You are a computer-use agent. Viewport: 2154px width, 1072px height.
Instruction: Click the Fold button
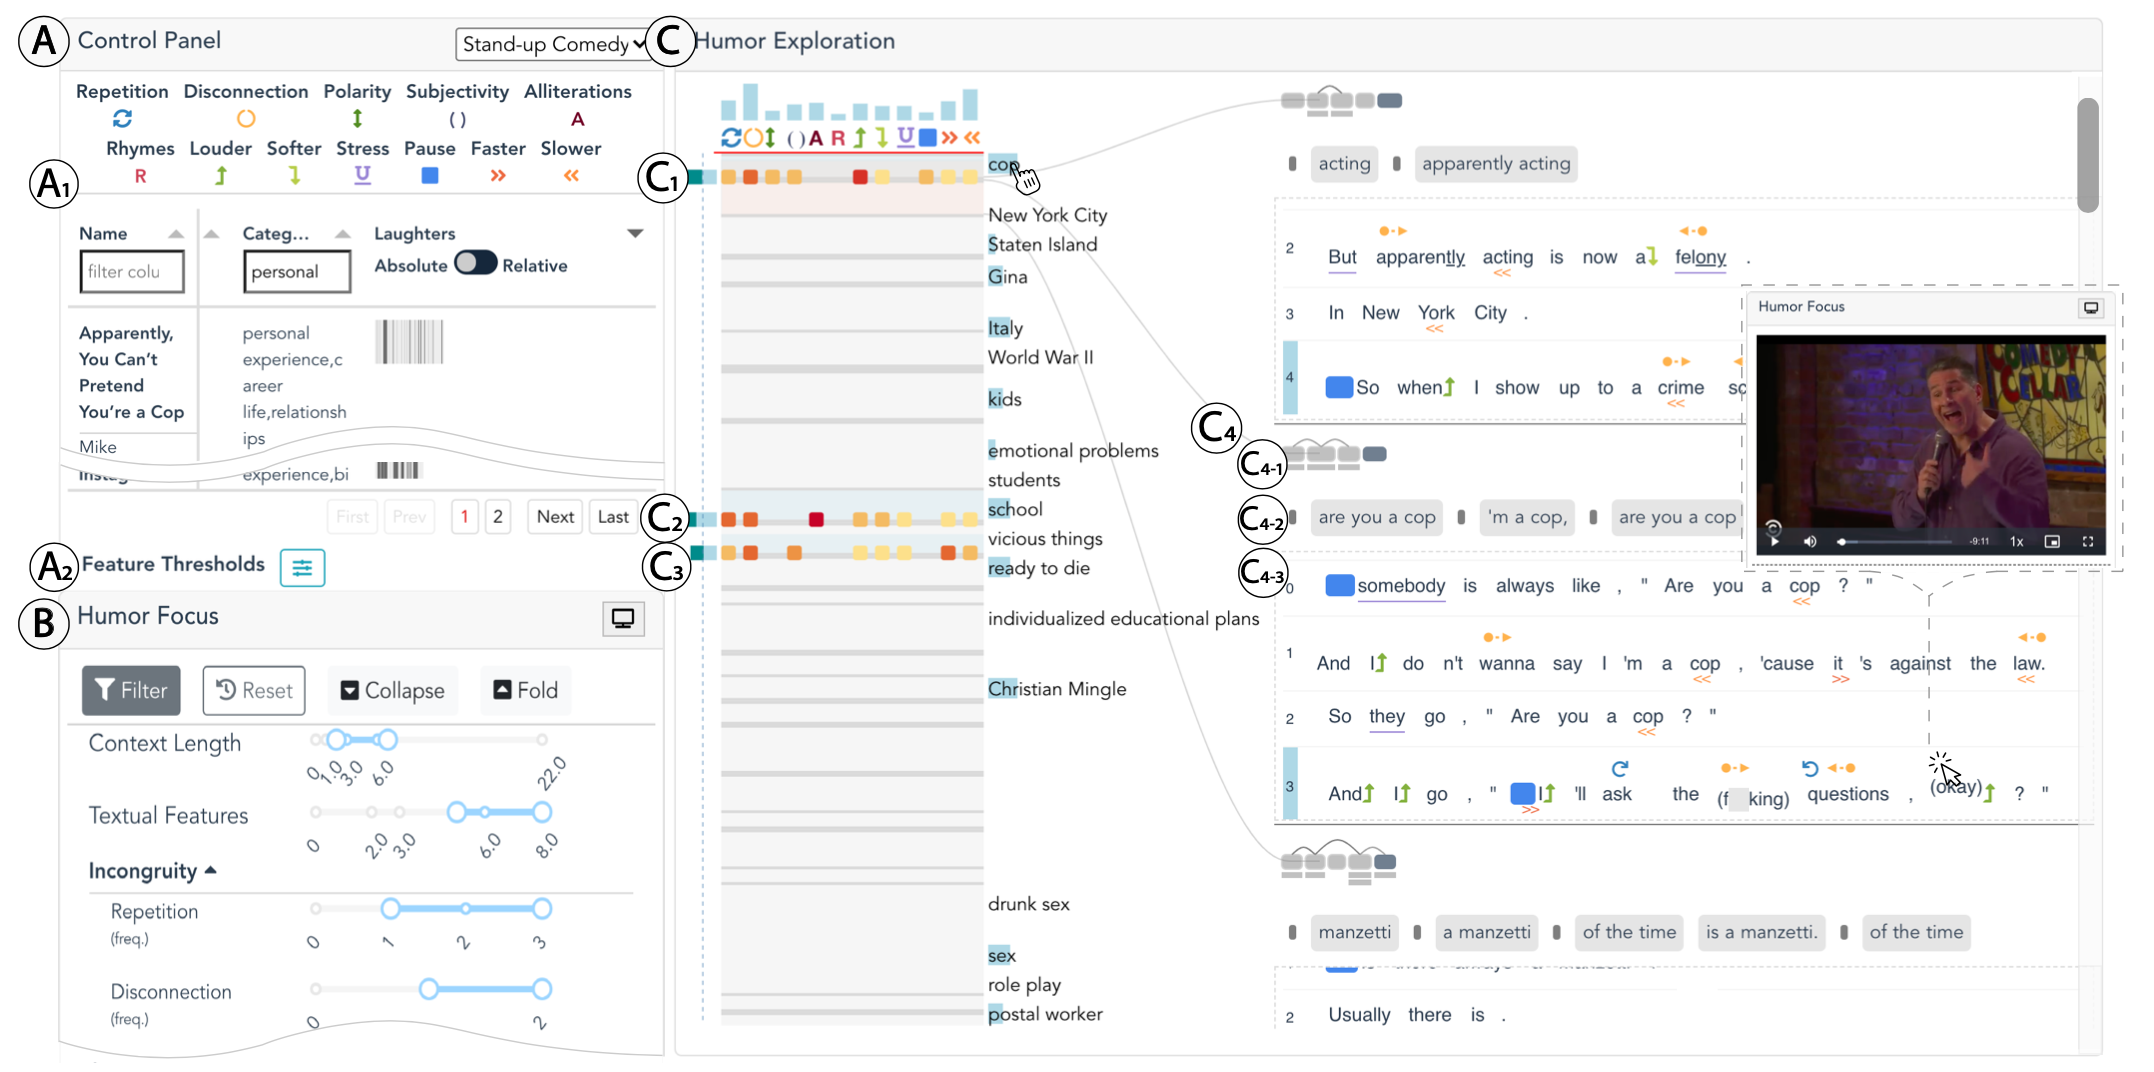pyautogui.click(x=526, y=691)
